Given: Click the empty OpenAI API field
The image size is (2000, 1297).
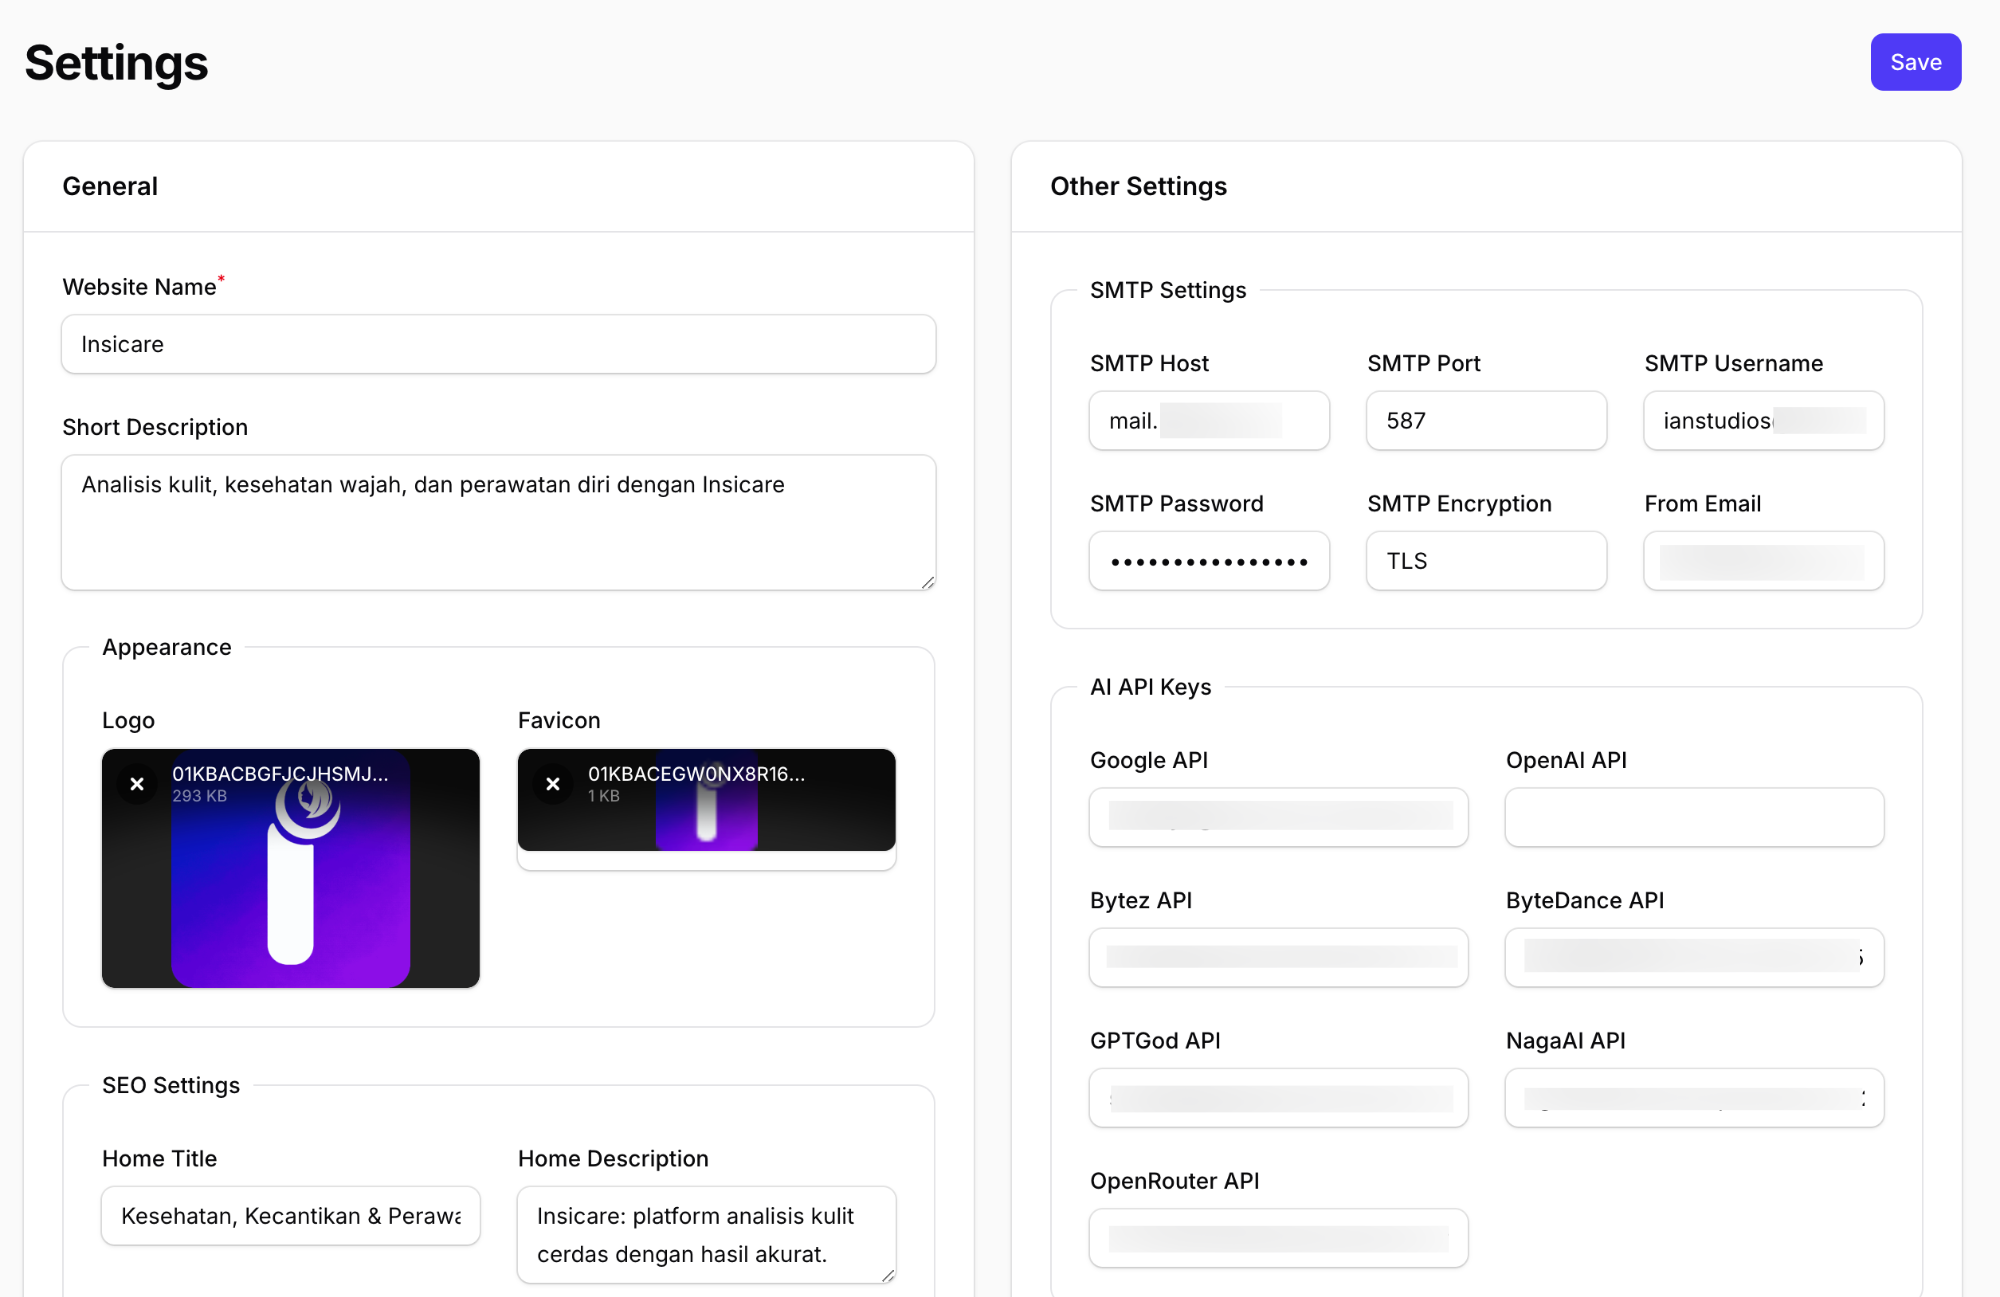Looking at the screenshot, I should [x=1694, y=817].
